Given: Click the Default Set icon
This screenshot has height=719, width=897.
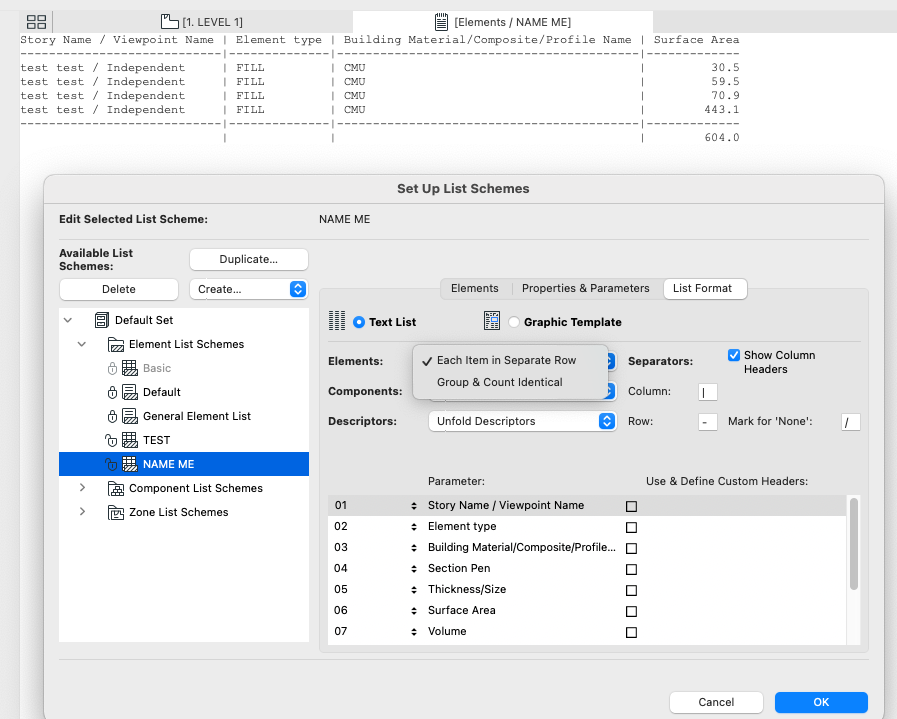Looking at the screenshot, I should pos(102,320).
